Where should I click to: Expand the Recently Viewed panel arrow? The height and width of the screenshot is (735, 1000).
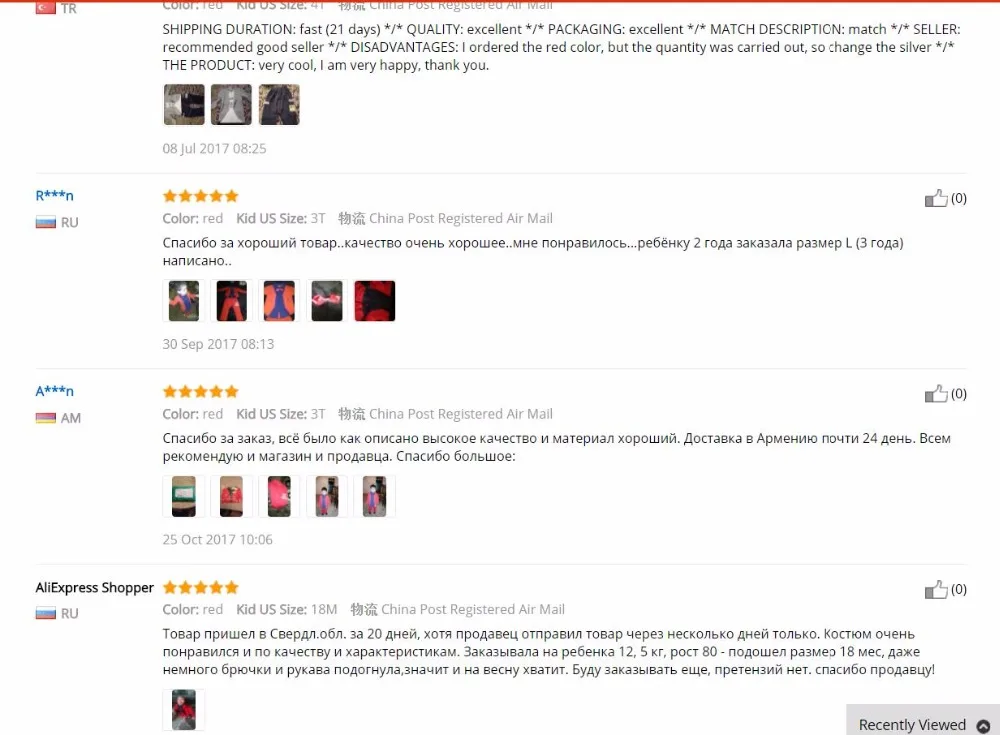[983, 725]
